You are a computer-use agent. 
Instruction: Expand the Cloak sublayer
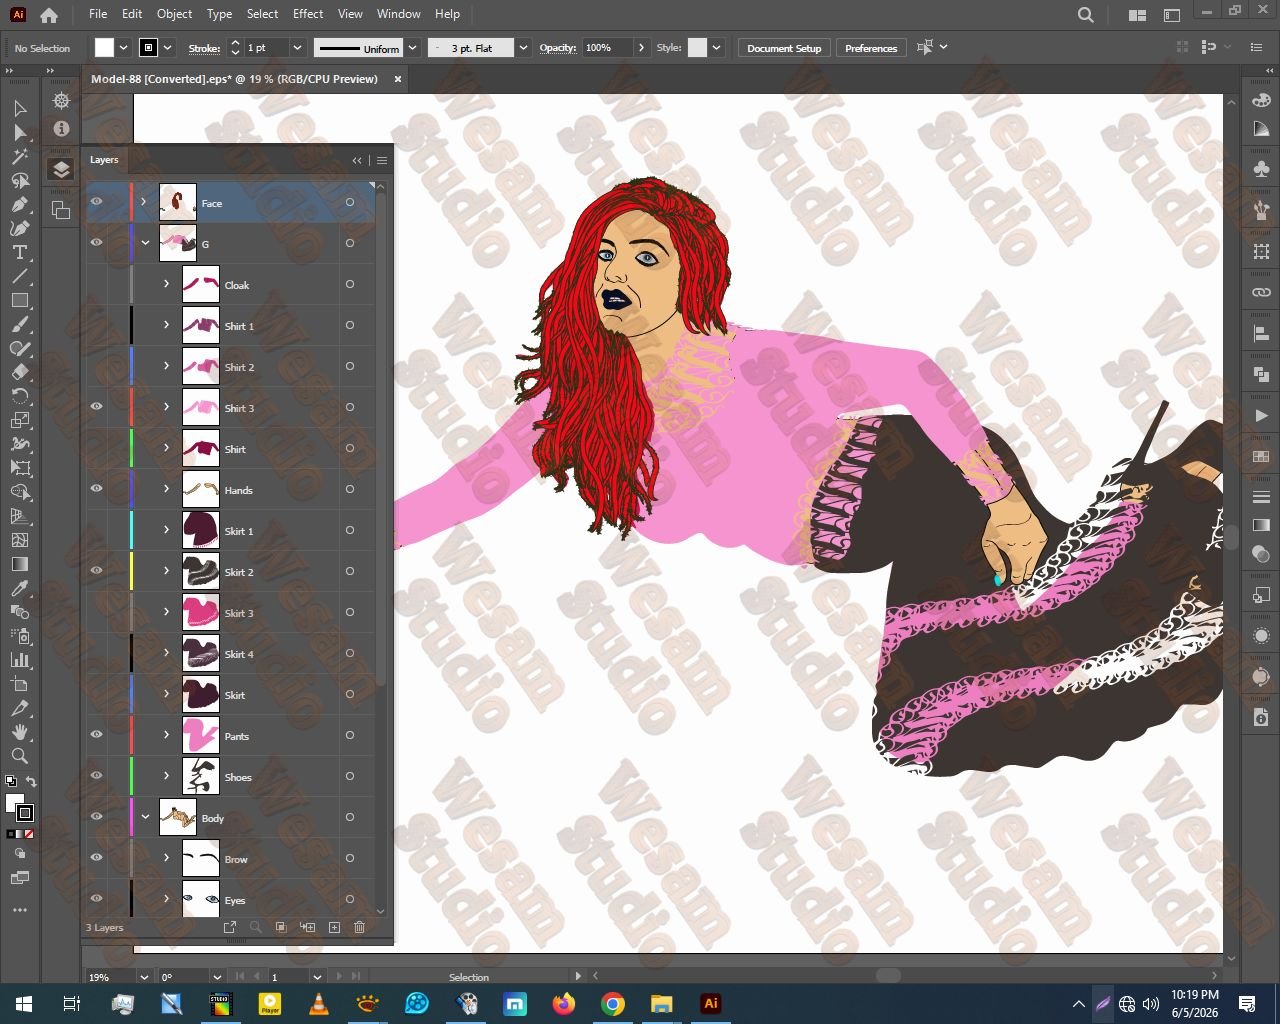[x=167, y=284]
